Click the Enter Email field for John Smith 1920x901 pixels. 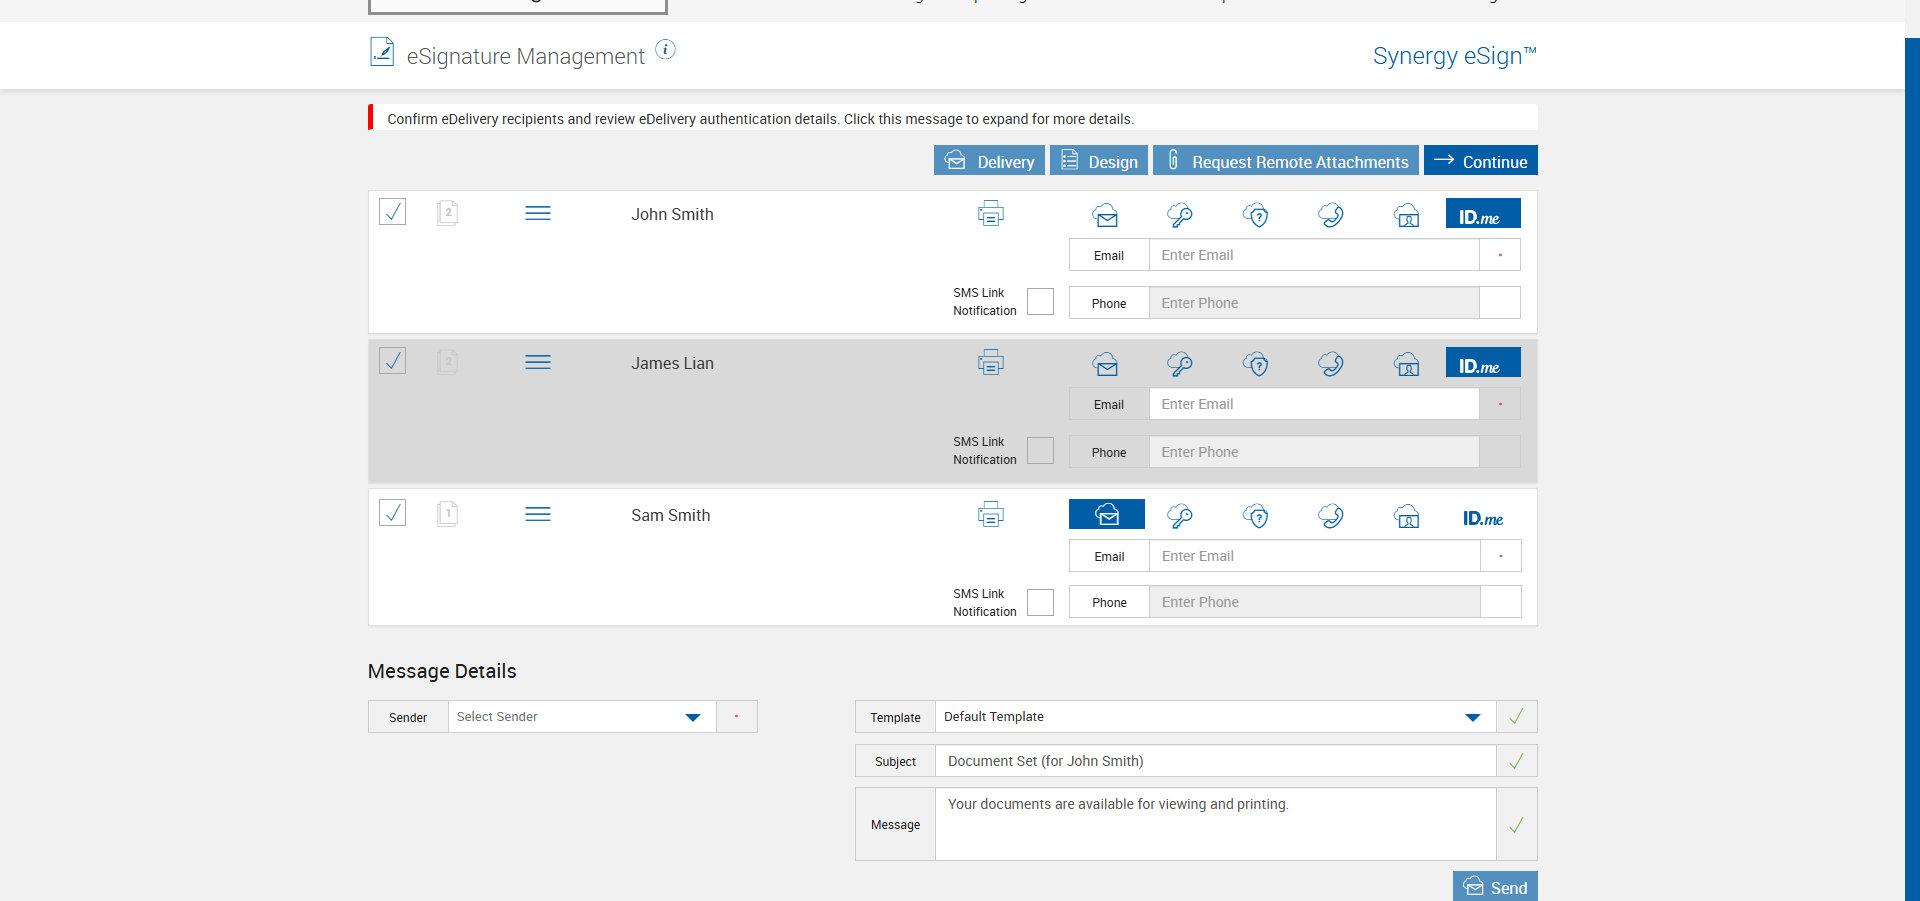pyautogui.click(x=1313, y=255)
